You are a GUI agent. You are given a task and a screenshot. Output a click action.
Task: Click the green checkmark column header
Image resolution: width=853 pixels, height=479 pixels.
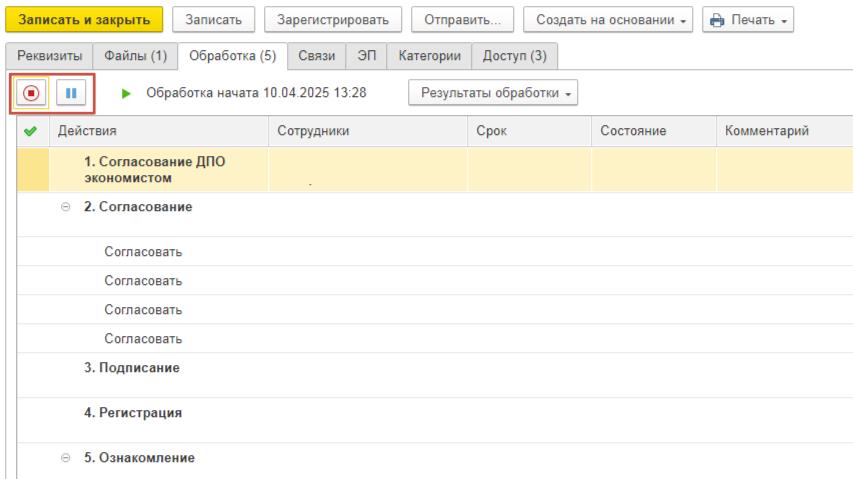pyautogui.click(x=30, y=131)
